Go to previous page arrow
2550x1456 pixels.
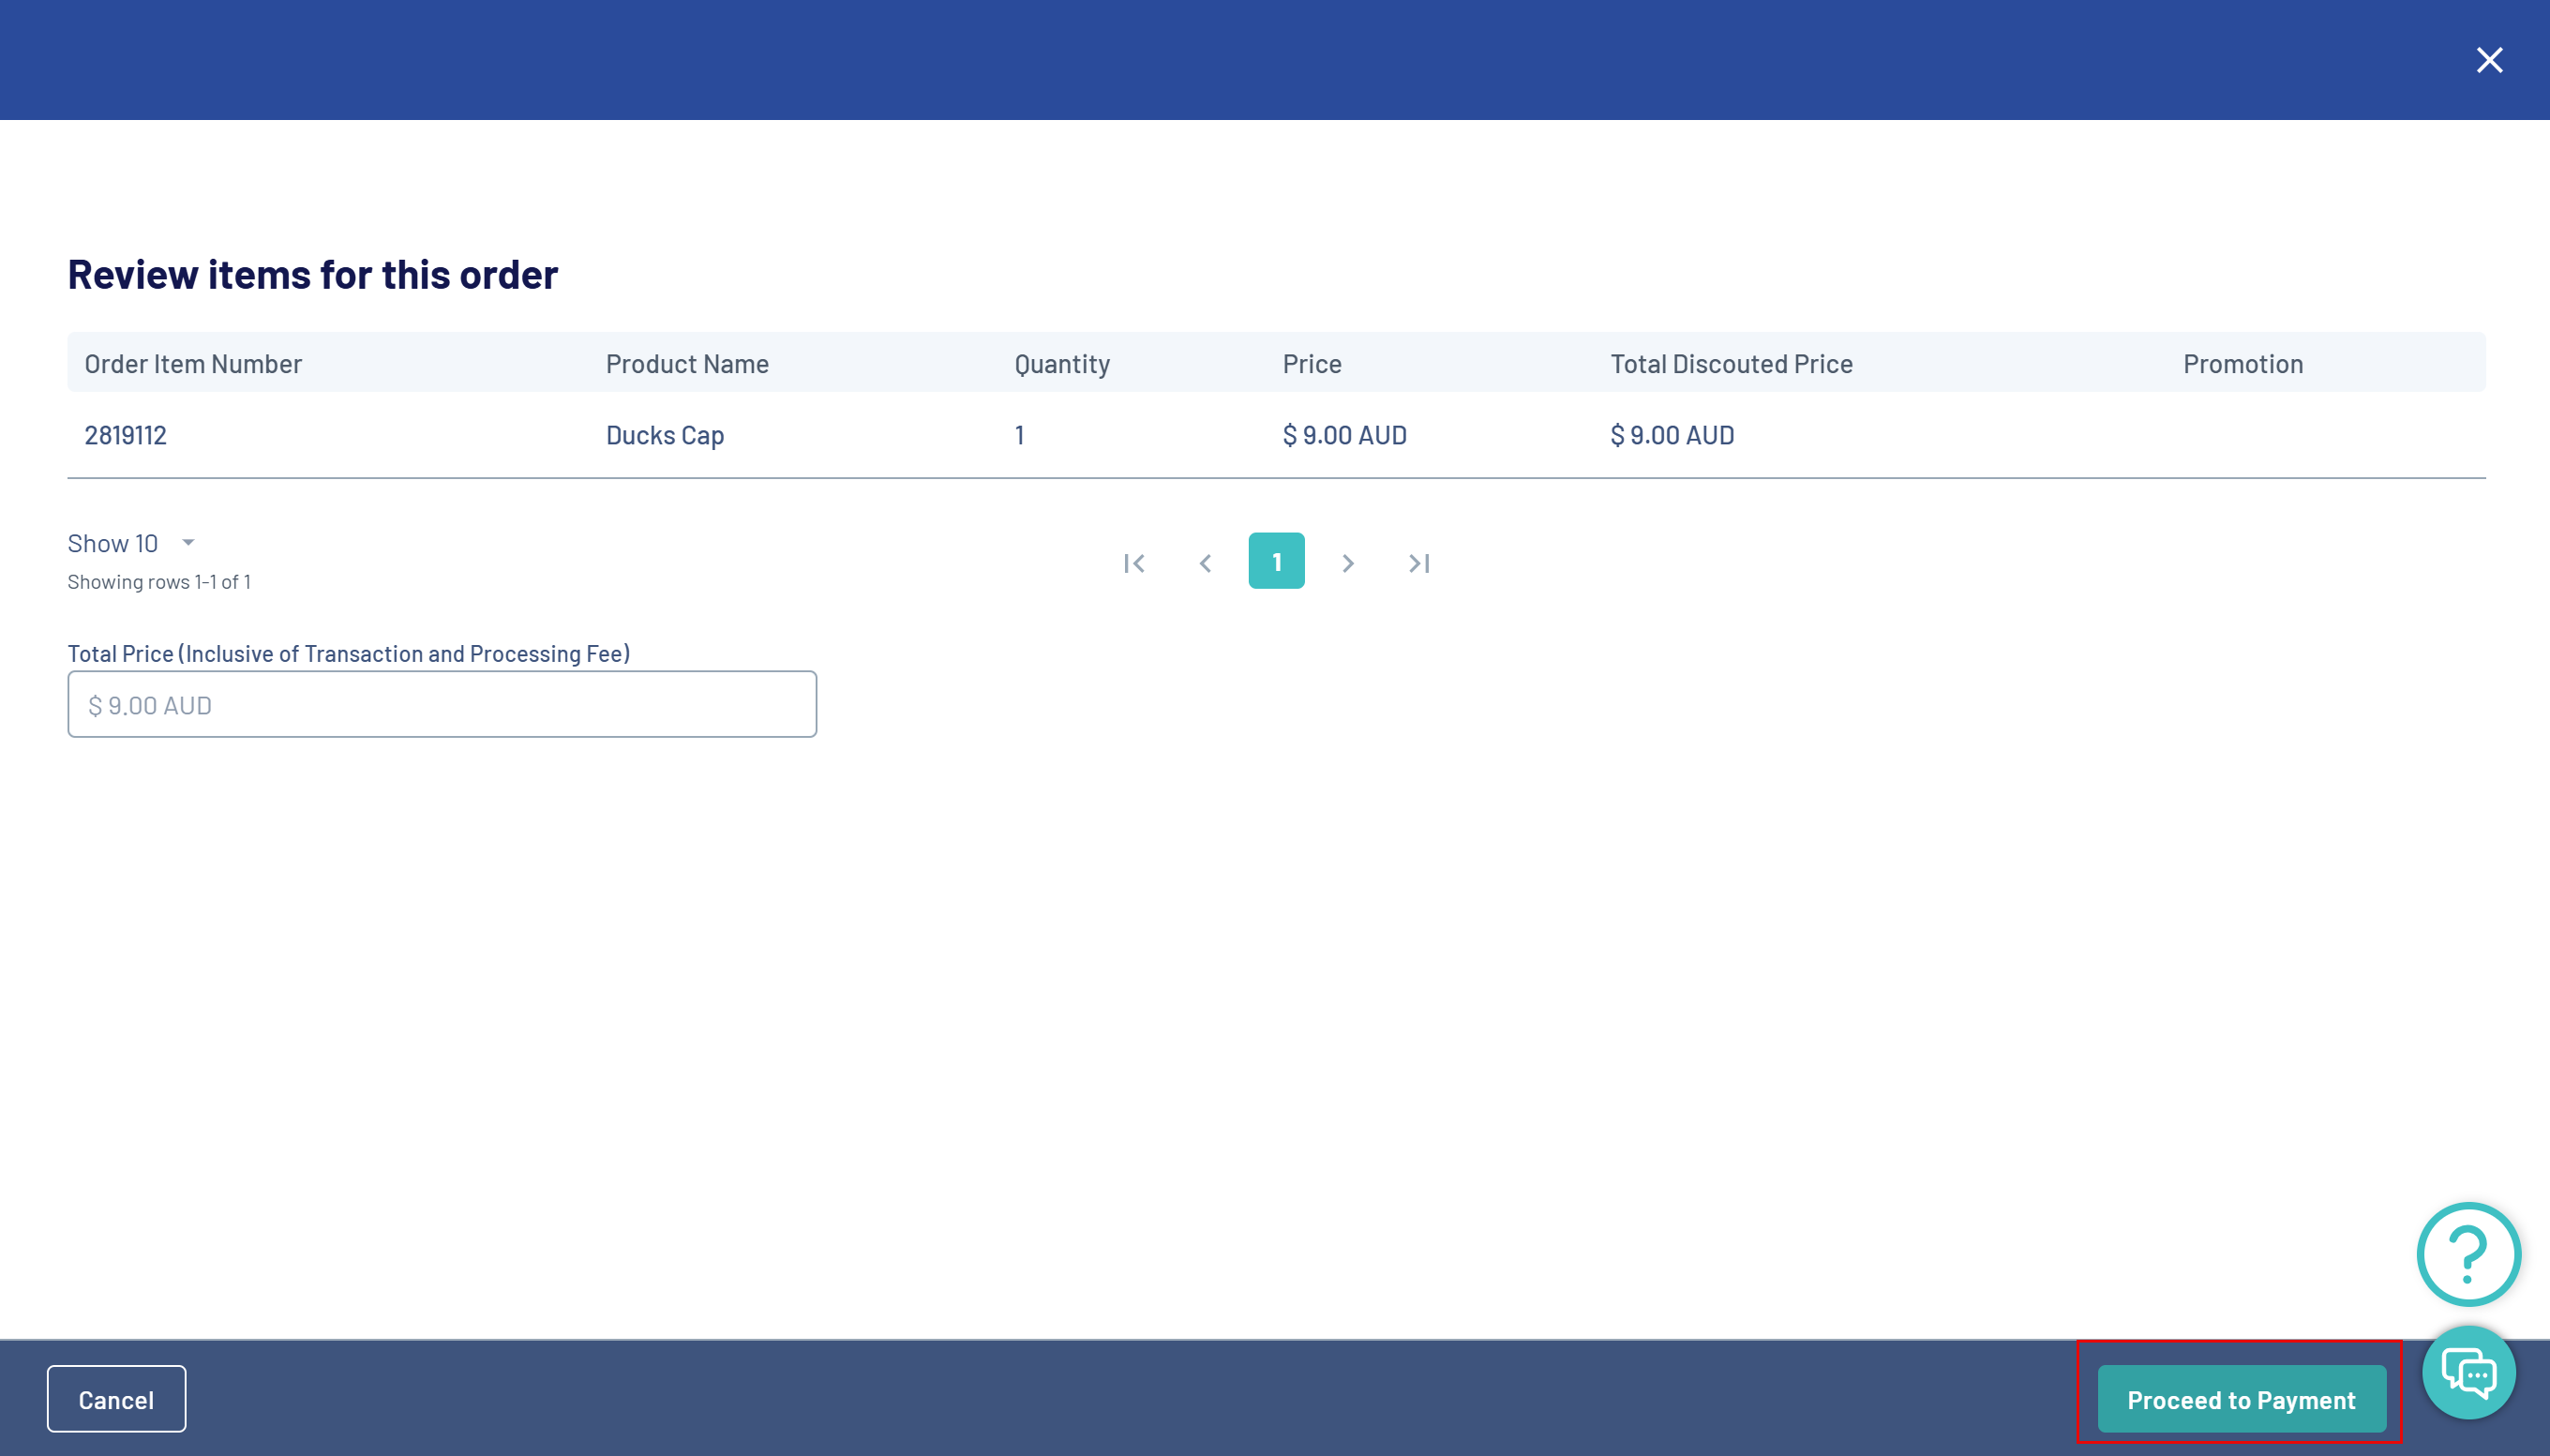(1205, 563)
